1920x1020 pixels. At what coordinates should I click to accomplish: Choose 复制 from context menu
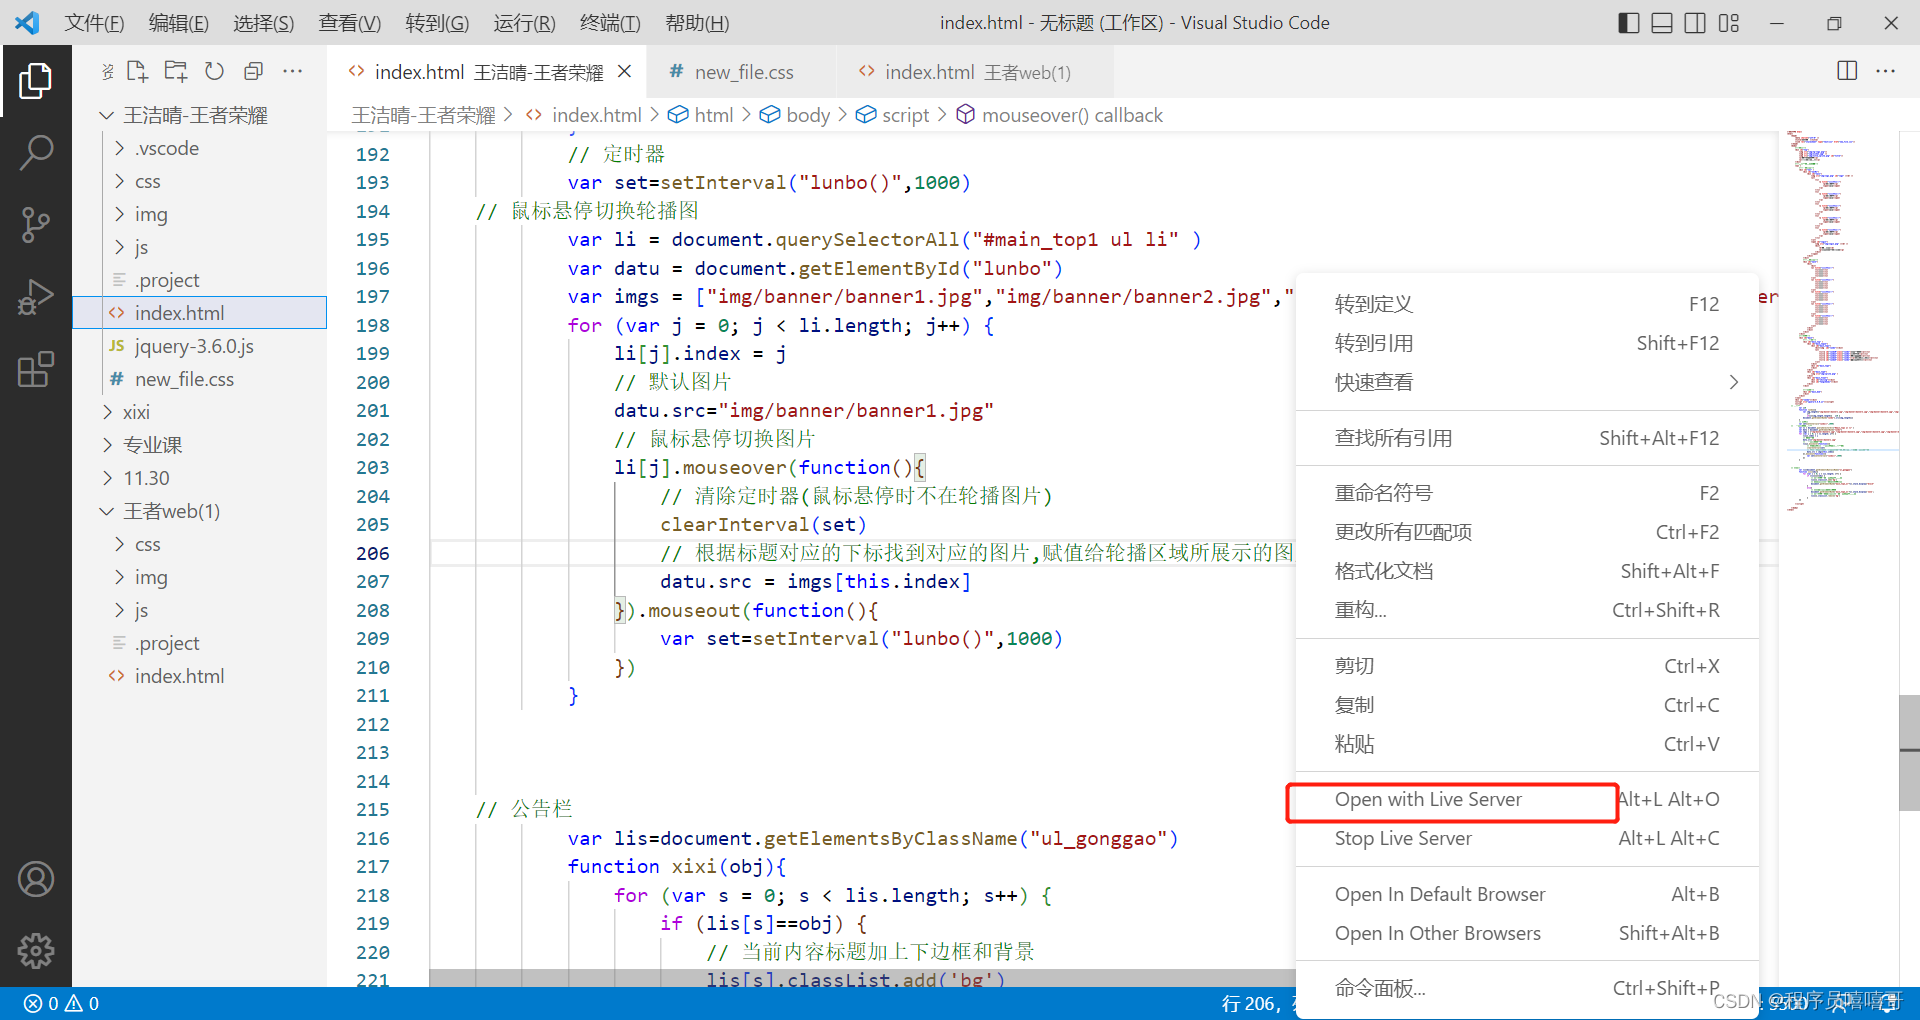[x=1527, y=705]
